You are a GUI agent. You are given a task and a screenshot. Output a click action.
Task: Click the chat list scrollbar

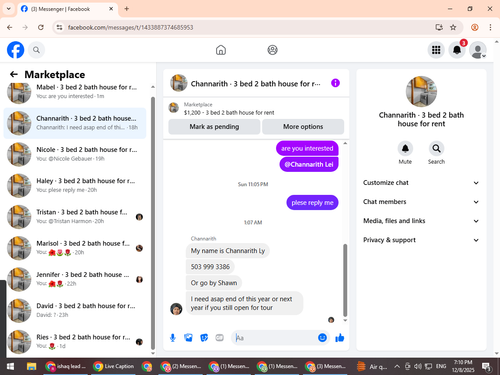pyautogui.click(x=153, y=222)
